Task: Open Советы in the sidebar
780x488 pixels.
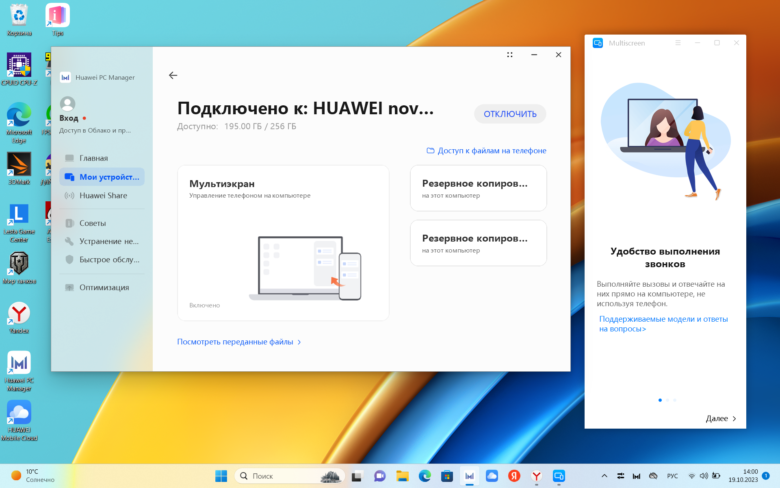Action: 102,223
